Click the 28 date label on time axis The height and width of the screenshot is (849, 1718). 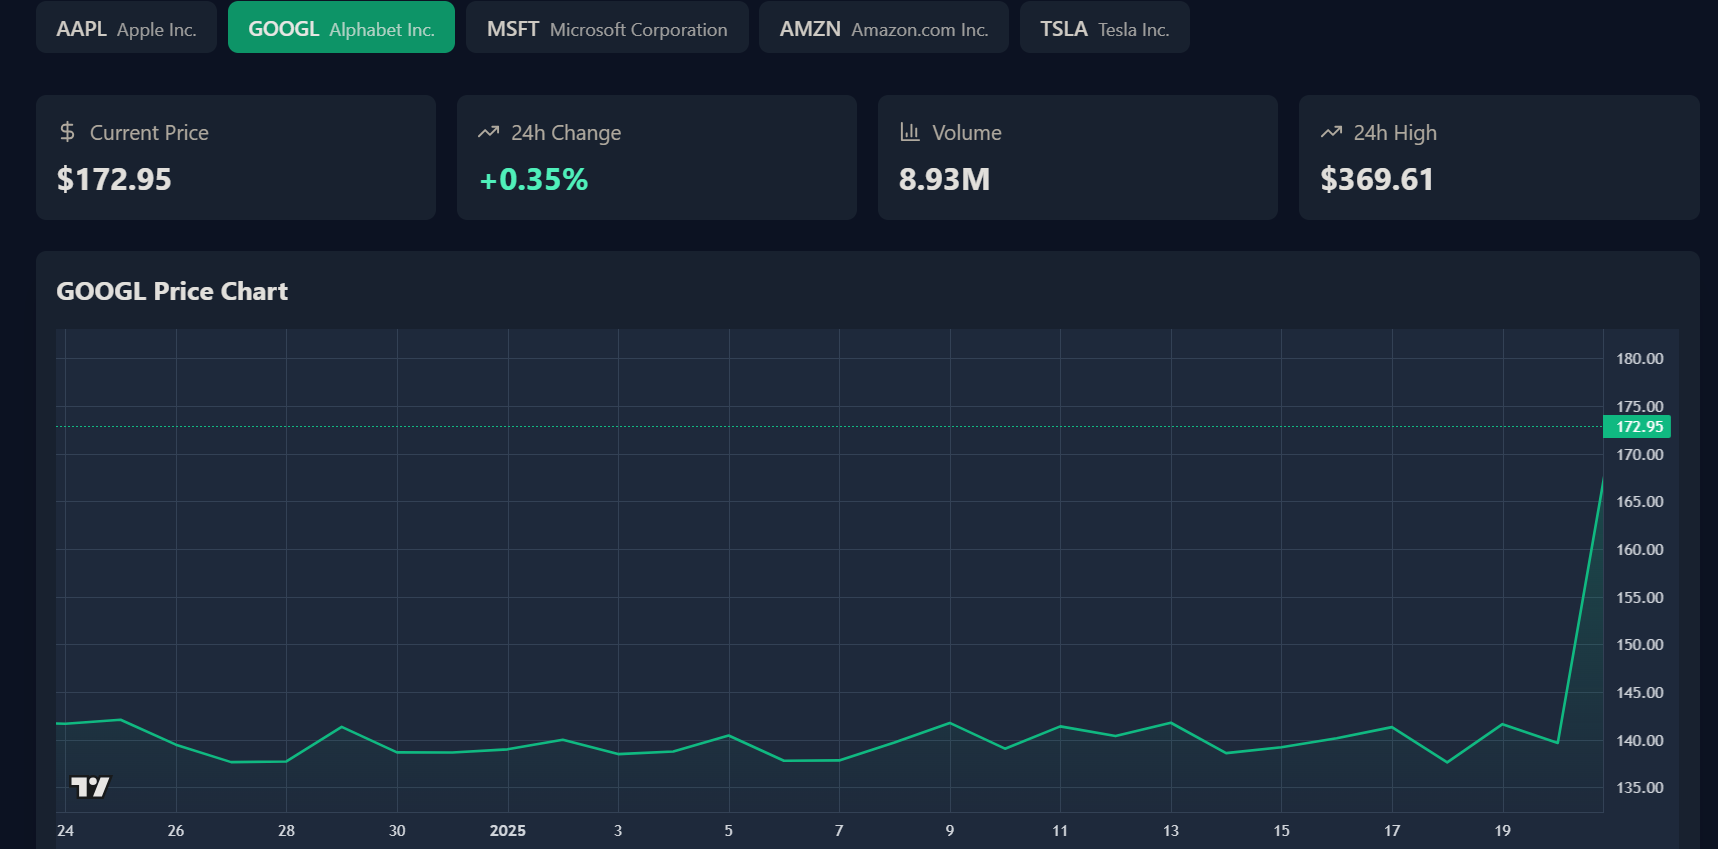(x=286, y=830)
